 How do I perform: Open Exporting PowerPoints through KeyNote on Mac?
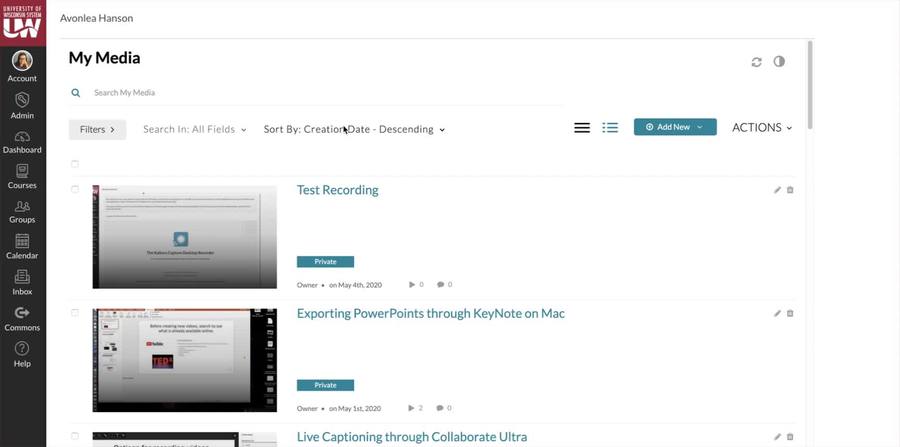click(430, 314)
